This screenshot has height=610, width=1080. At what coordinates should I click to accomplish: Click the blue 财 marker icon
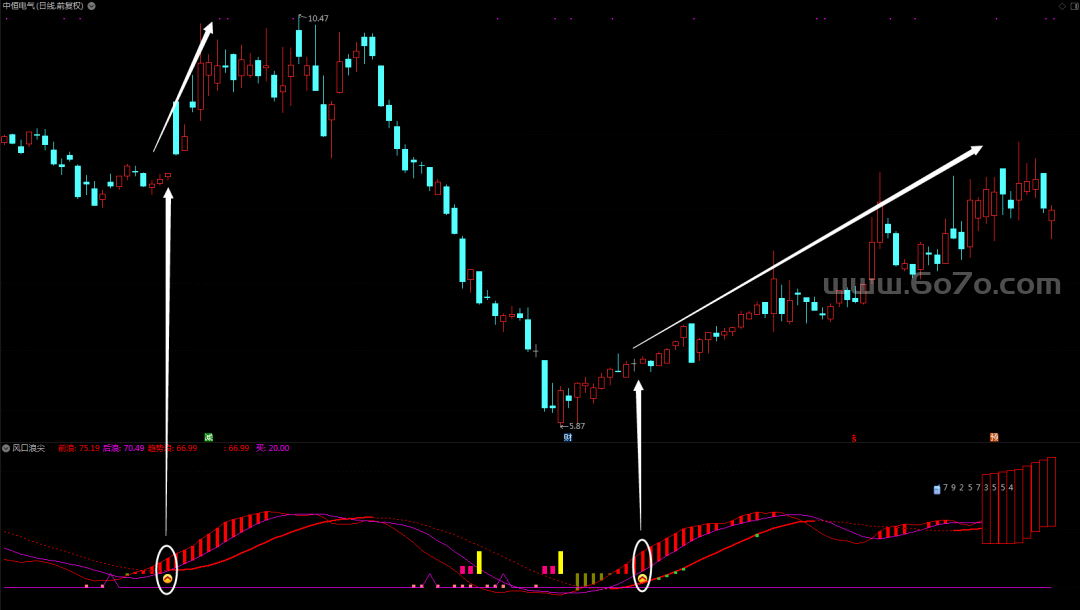tap(567, 437)
